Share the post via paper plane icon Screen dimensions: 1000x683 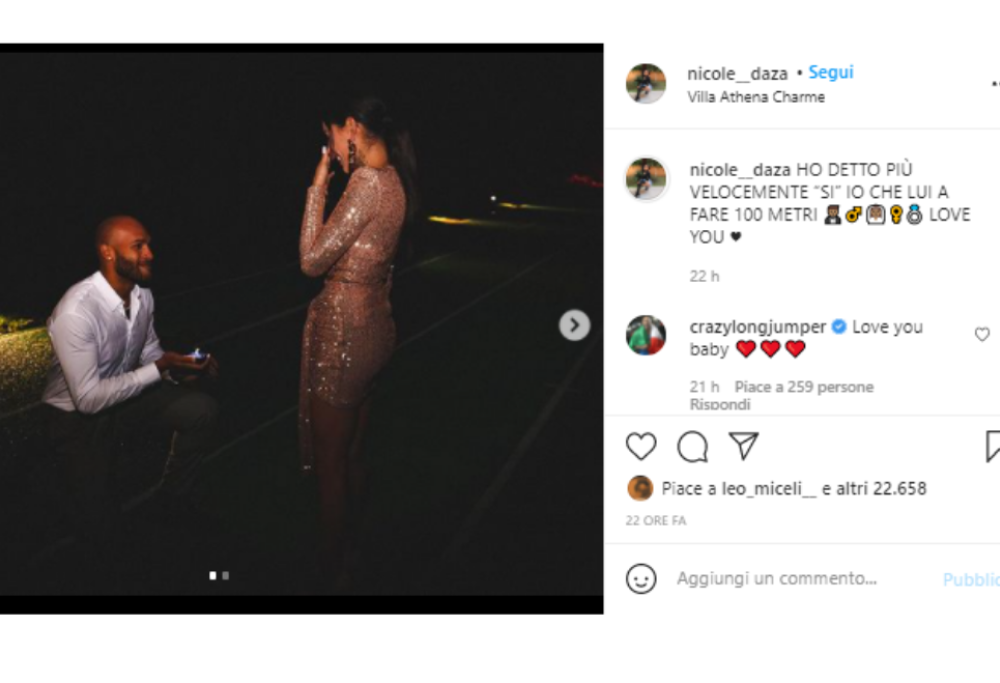(x=743, y=446)
